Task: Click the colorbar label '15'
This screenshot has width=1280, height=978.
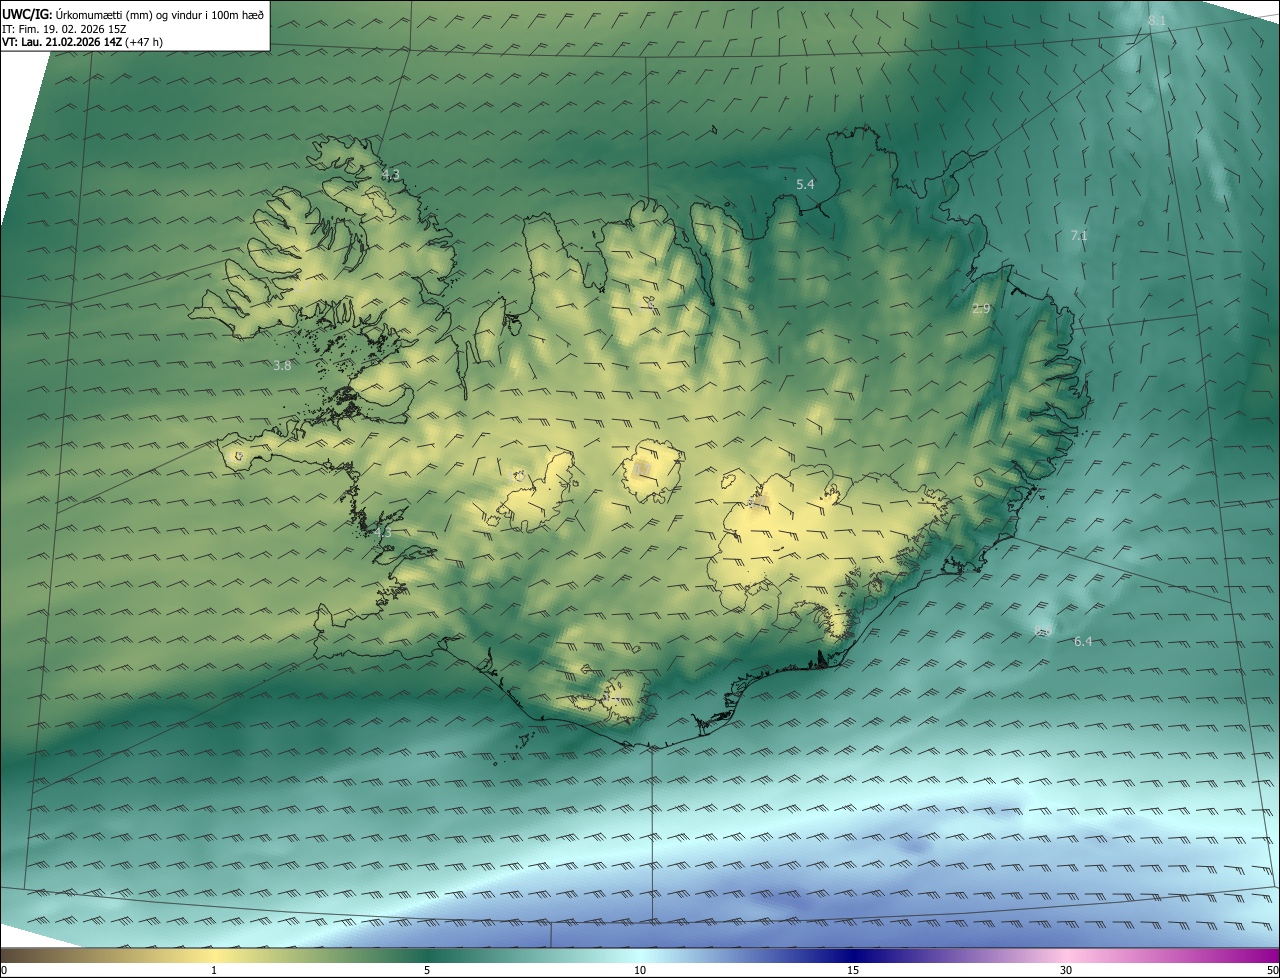Action: click(x=853, y=970)
